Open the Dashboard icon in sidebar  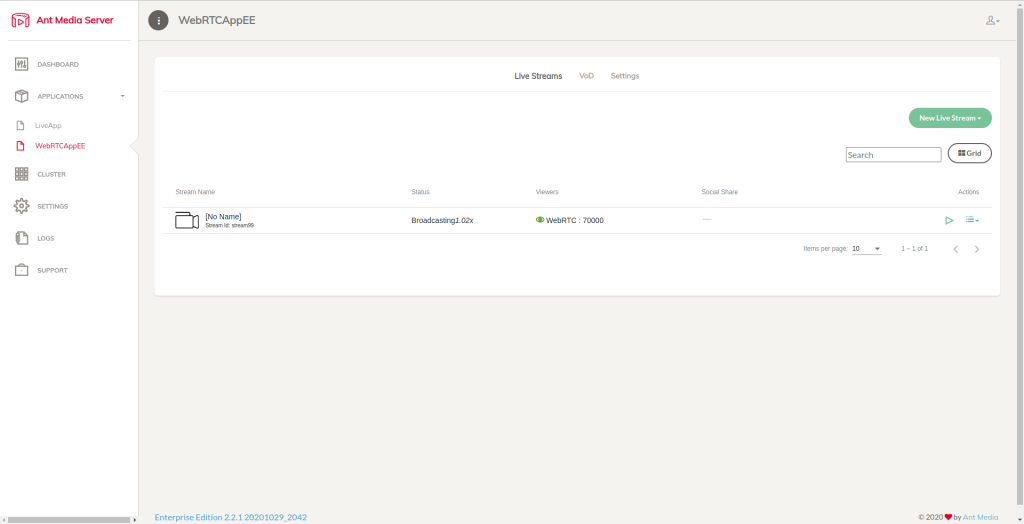[22, 65]
